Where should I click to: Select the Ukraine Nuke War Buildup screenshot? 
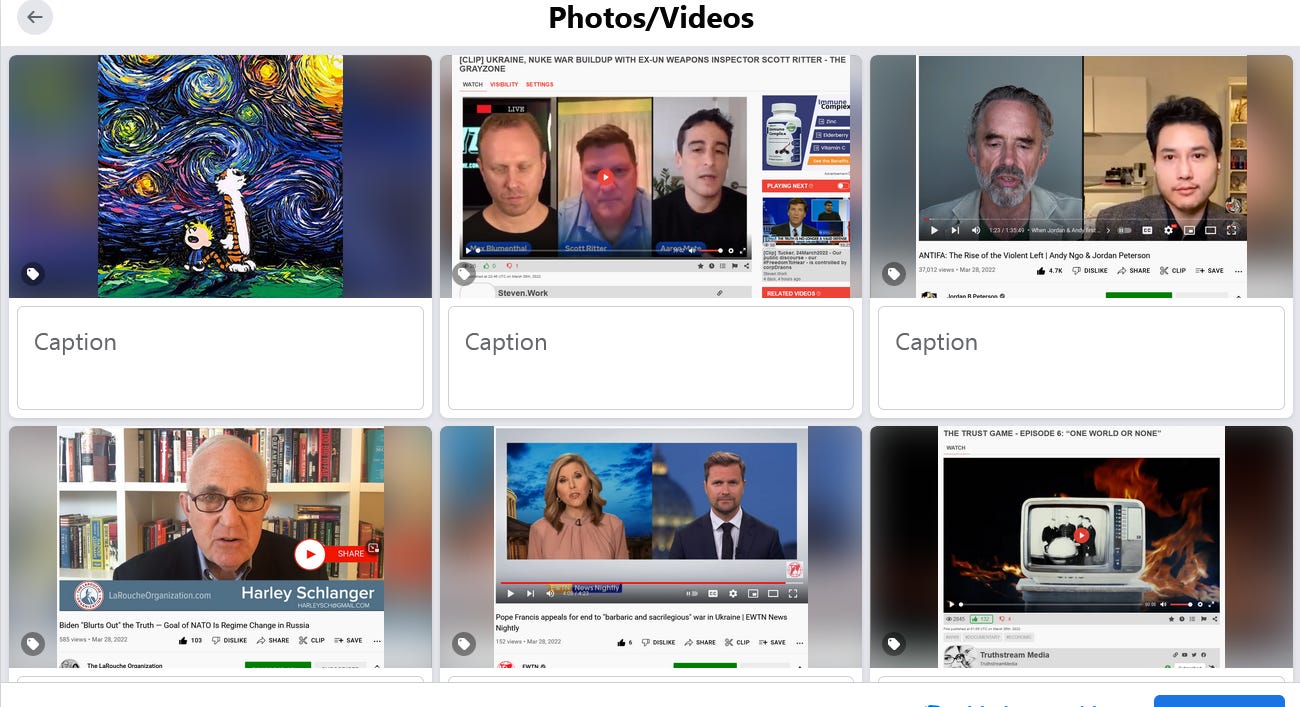[x=650, y=176]
